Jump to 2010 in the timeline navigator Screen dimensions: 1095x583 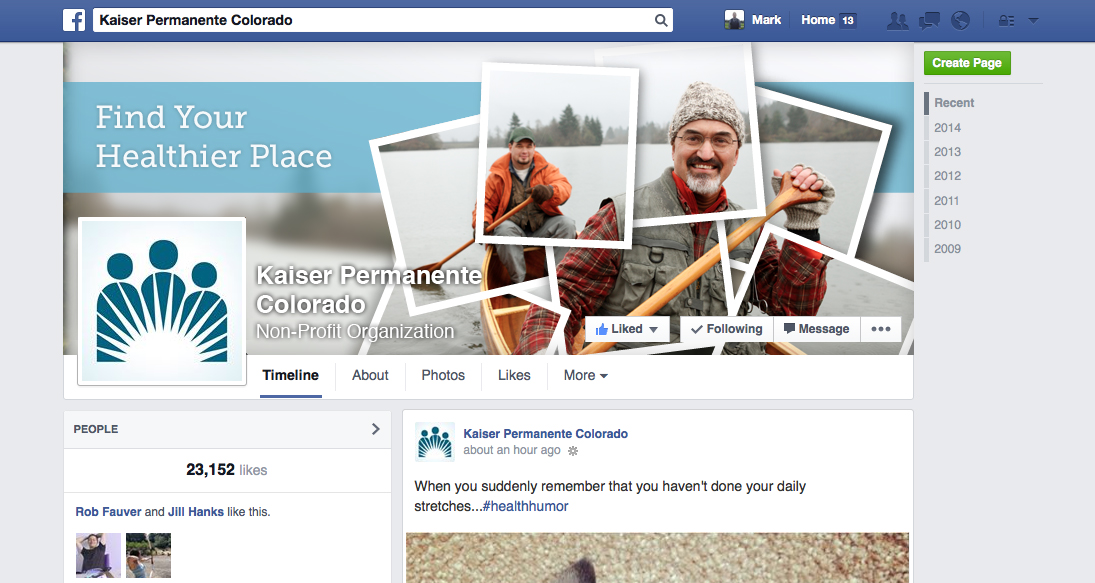(948, 225)
